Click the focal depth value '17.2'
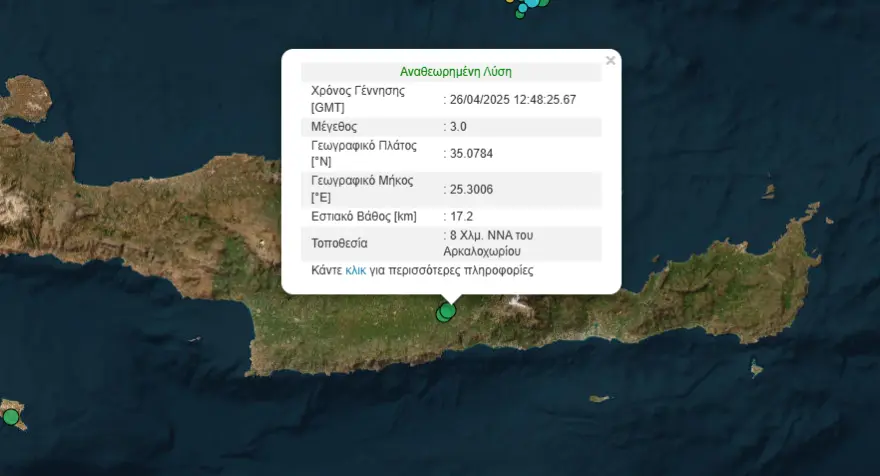This screenshot has height=476, width=880. coord(461,217)
